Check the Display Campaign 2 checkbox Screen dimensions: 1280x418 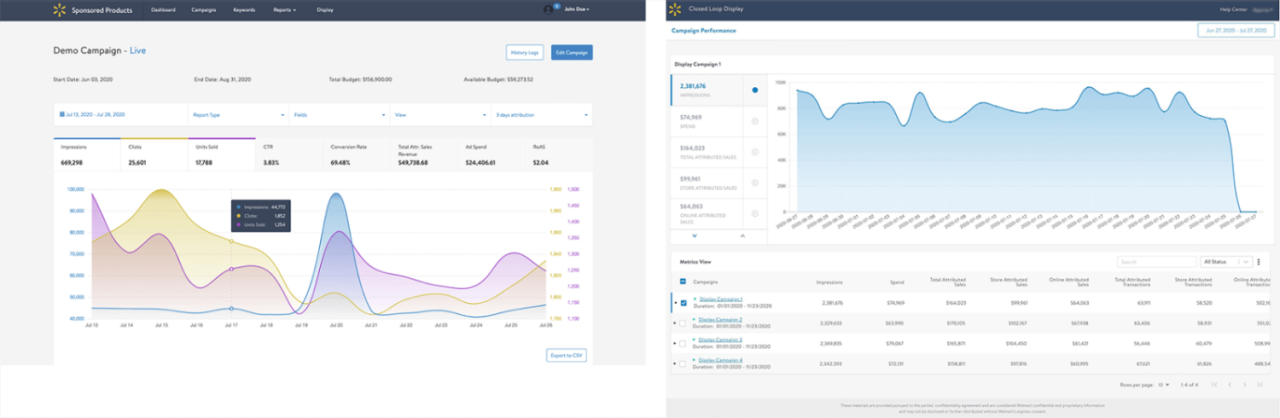point(683,323)
